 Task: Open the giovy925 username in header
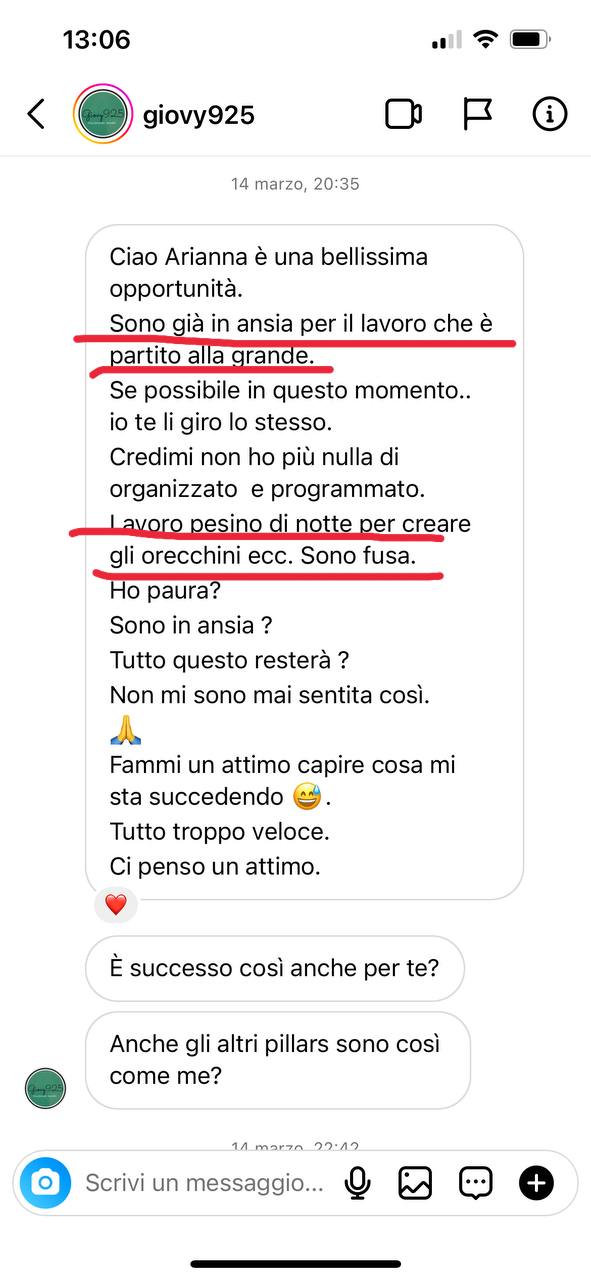198,115
